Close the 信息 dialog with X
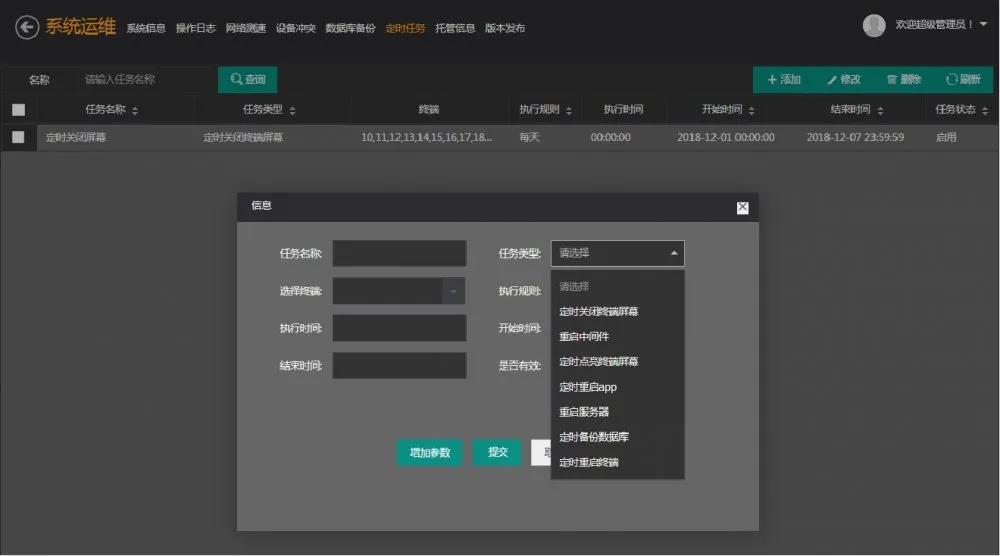Viewport: 1000px width, 556px height. [x=742, y=207]
